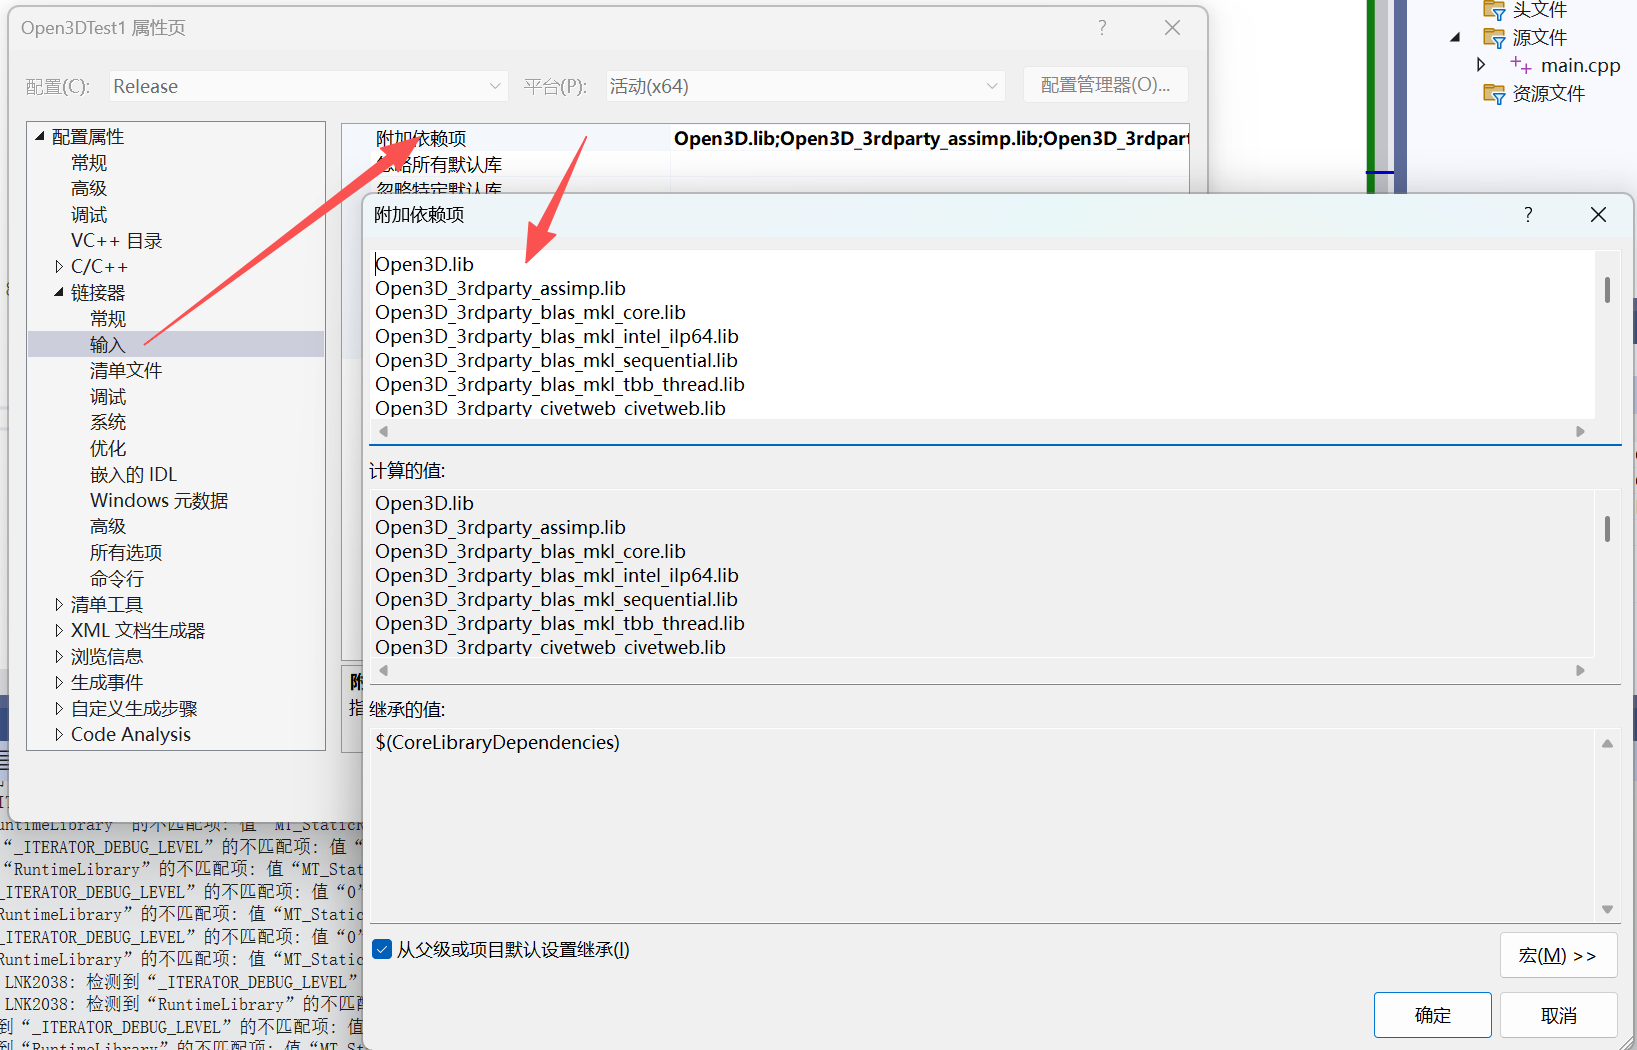Viewport: 1637px width, 1050px height.
Task: Click Open3D_3rdparty_blas_mkl_core.lib in the edit box
Action: tap(530, 312)
